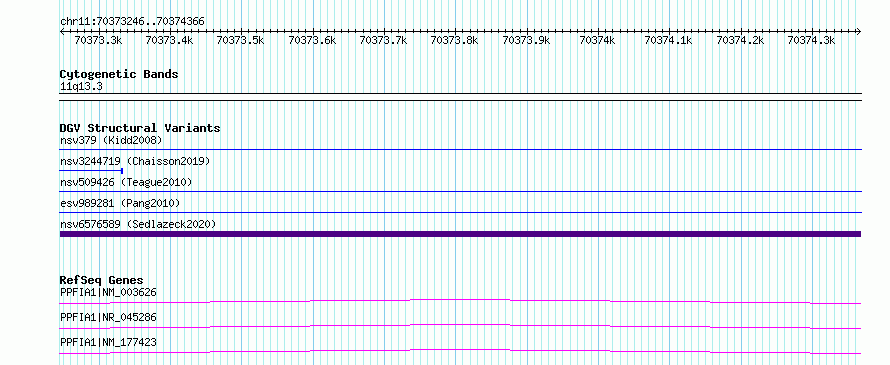Click the 70373.7k ruler tick label
The image size is (890, 365).
click(x=384, y=40)
